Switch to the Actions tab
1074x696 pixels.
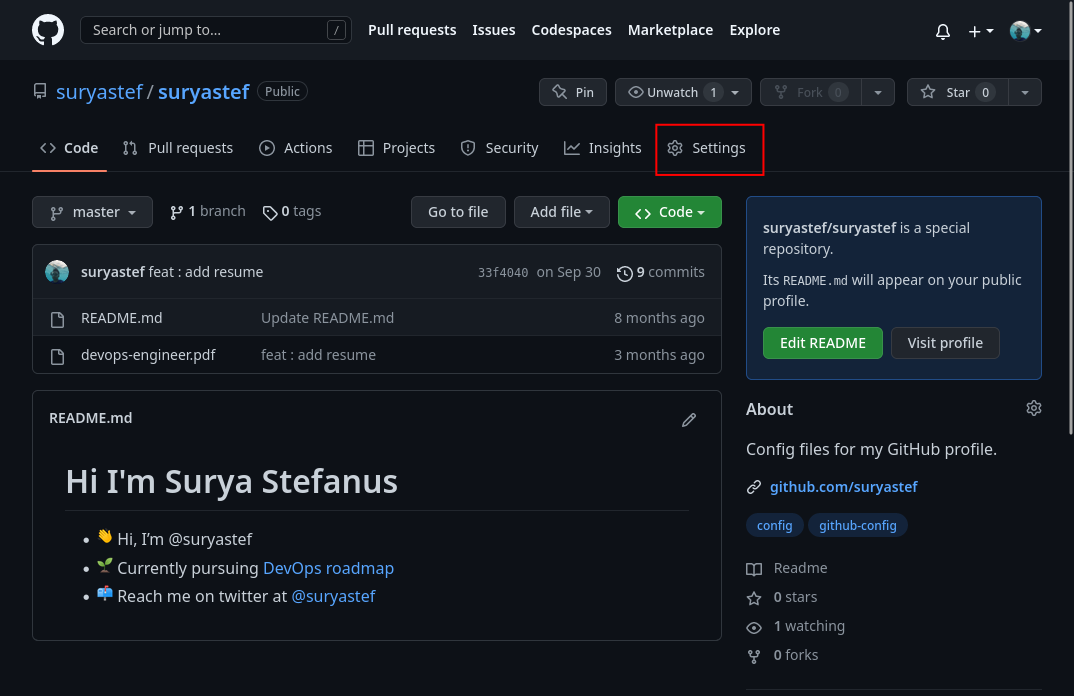coord(296,148)
